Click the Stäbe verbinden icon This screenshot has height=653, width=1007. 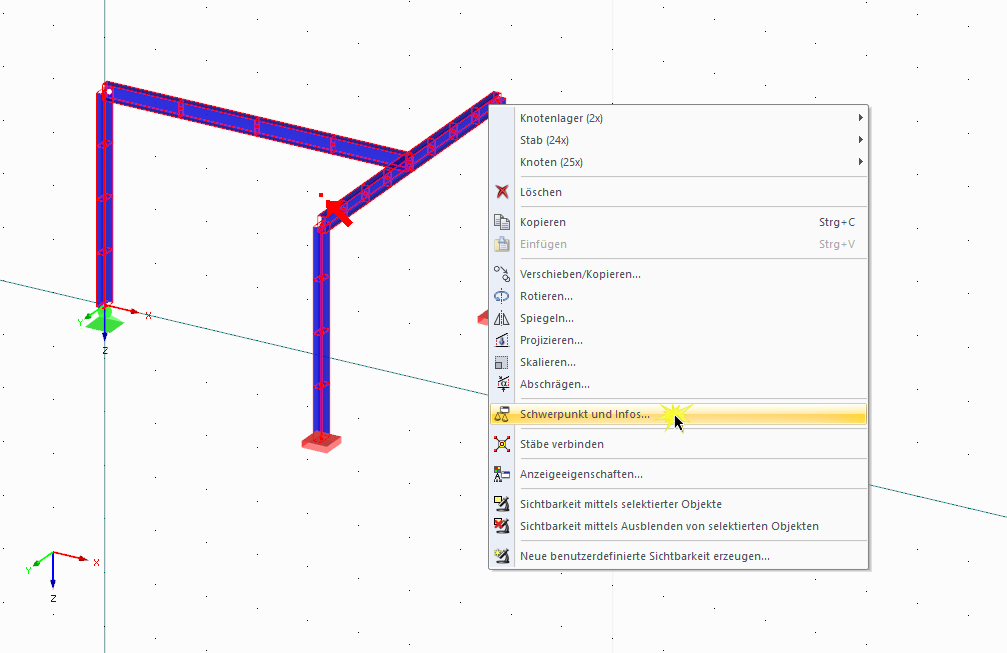[x=502, y=444]
